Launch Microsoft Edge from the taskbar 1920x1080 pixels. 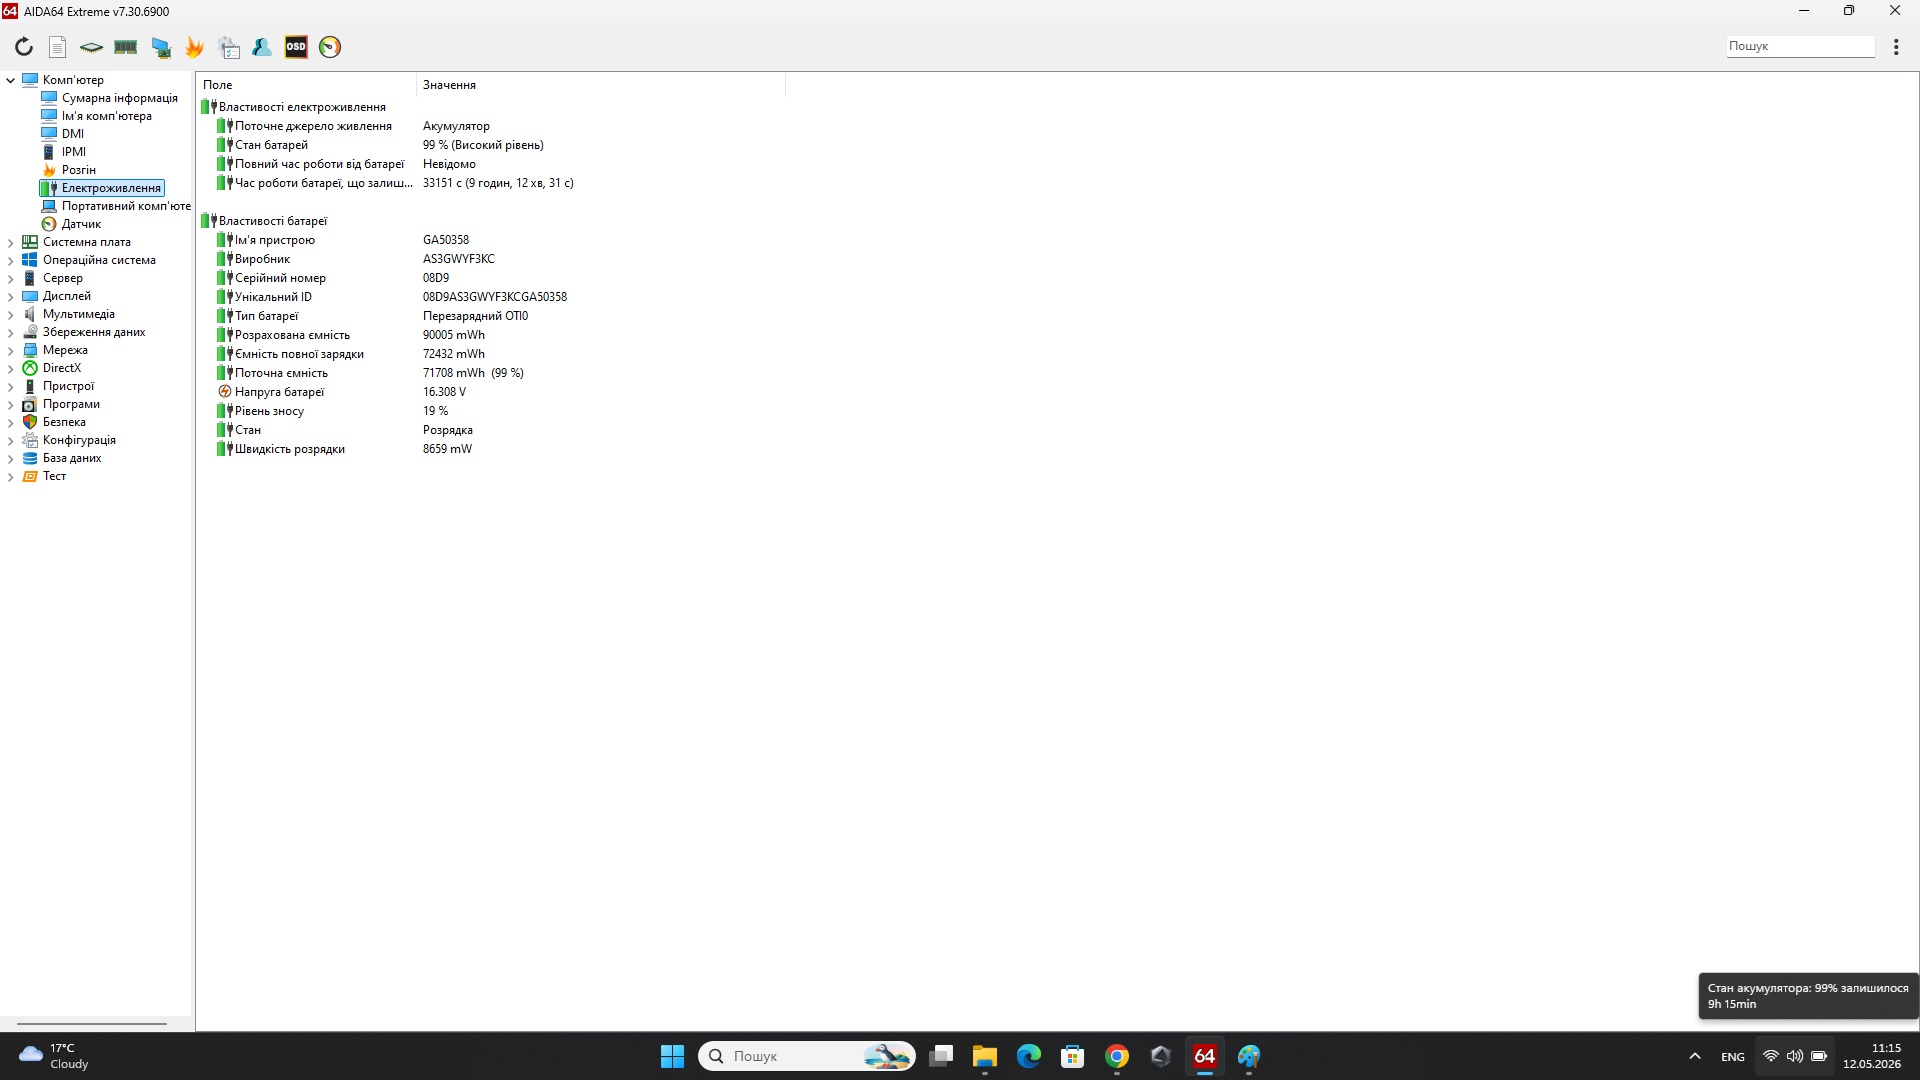(1028, 1056)
